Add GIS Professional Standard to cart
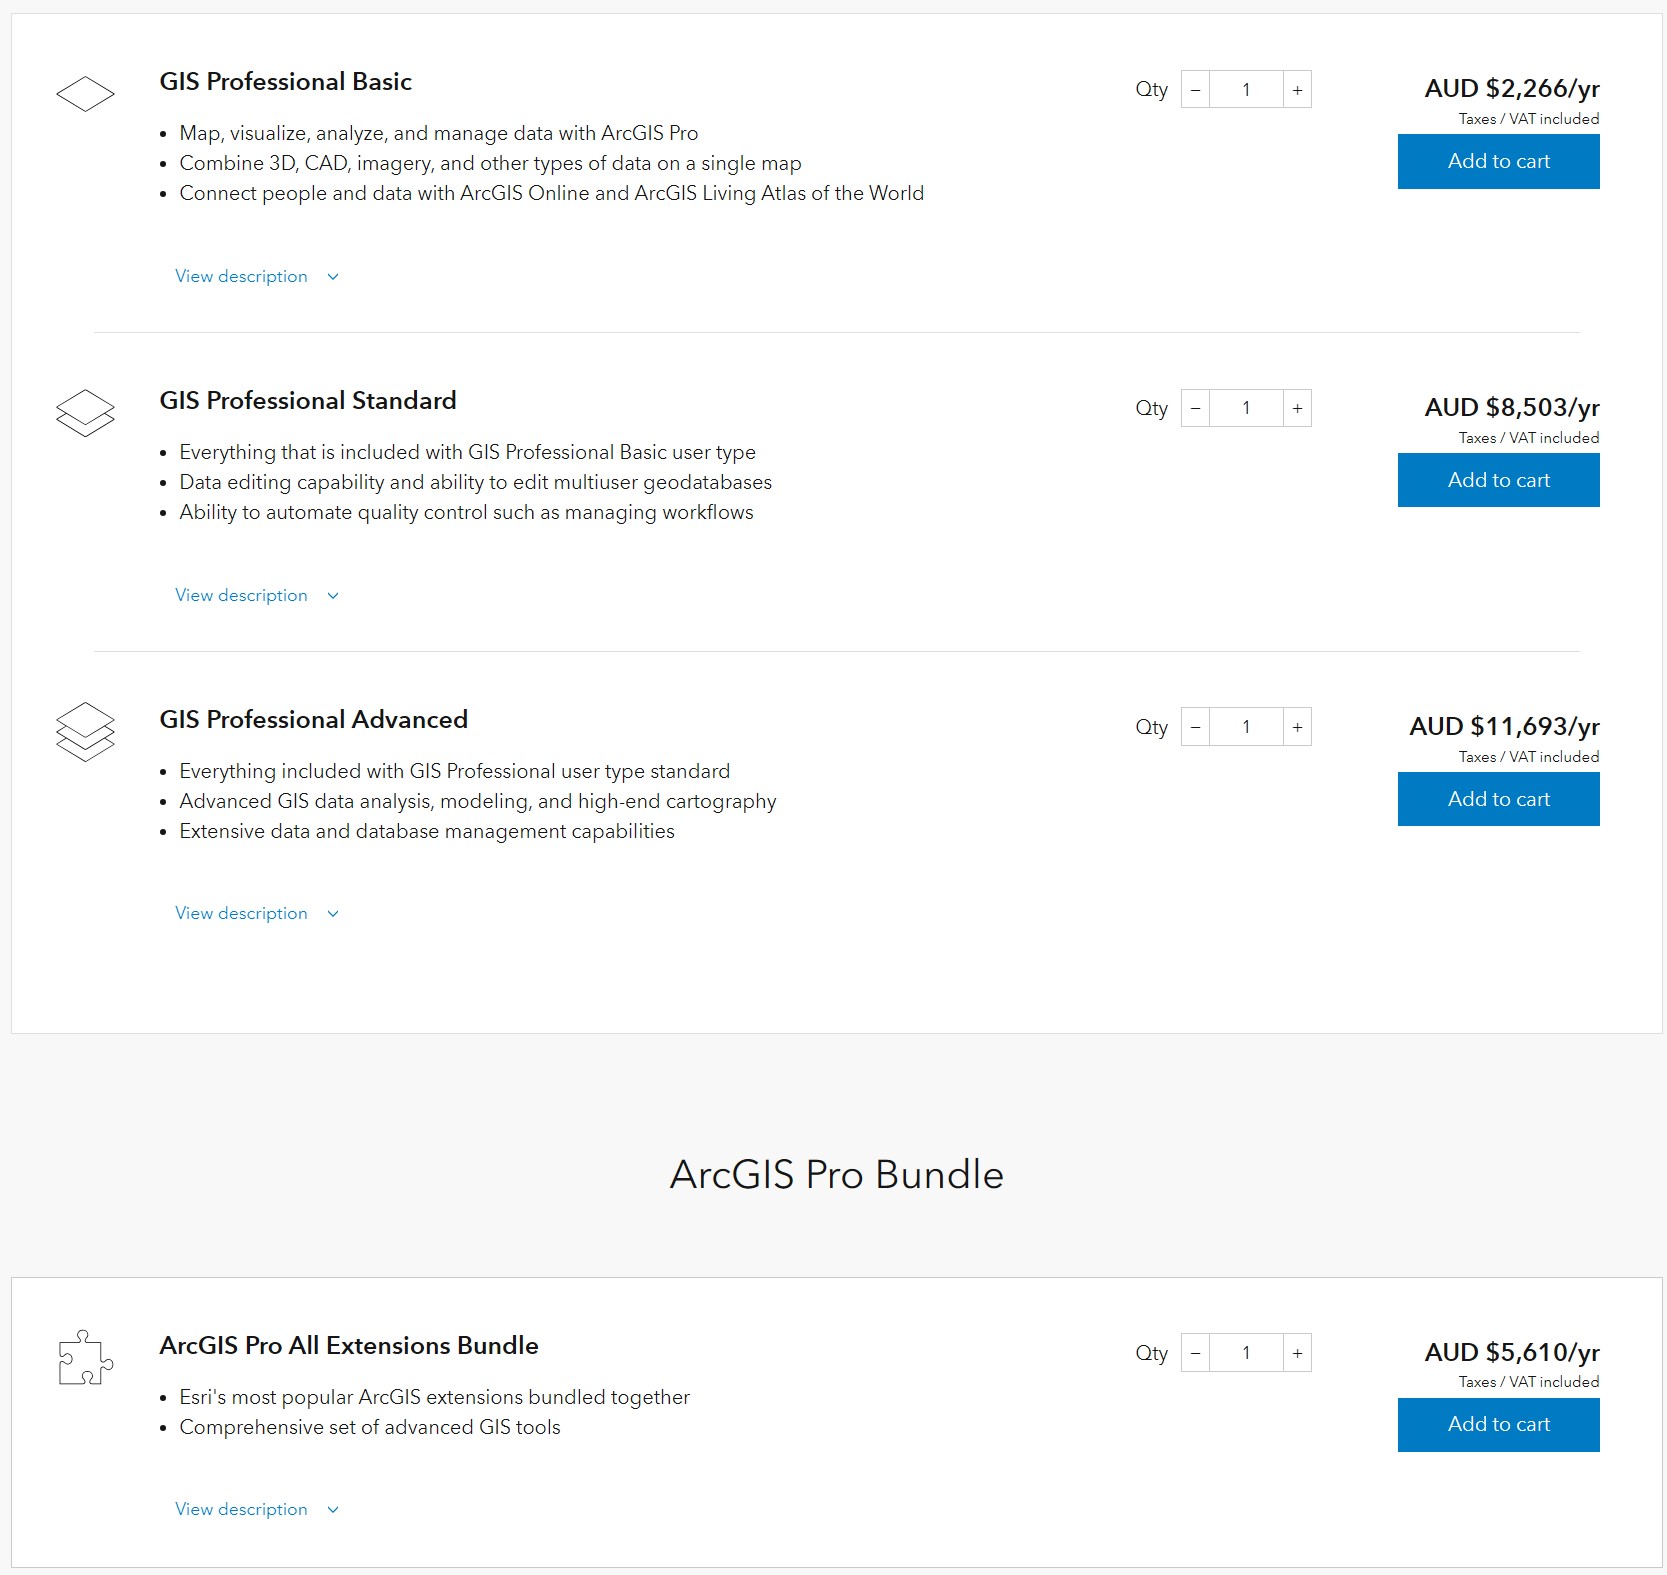1667x1575 pixels. coord(1498,480)
